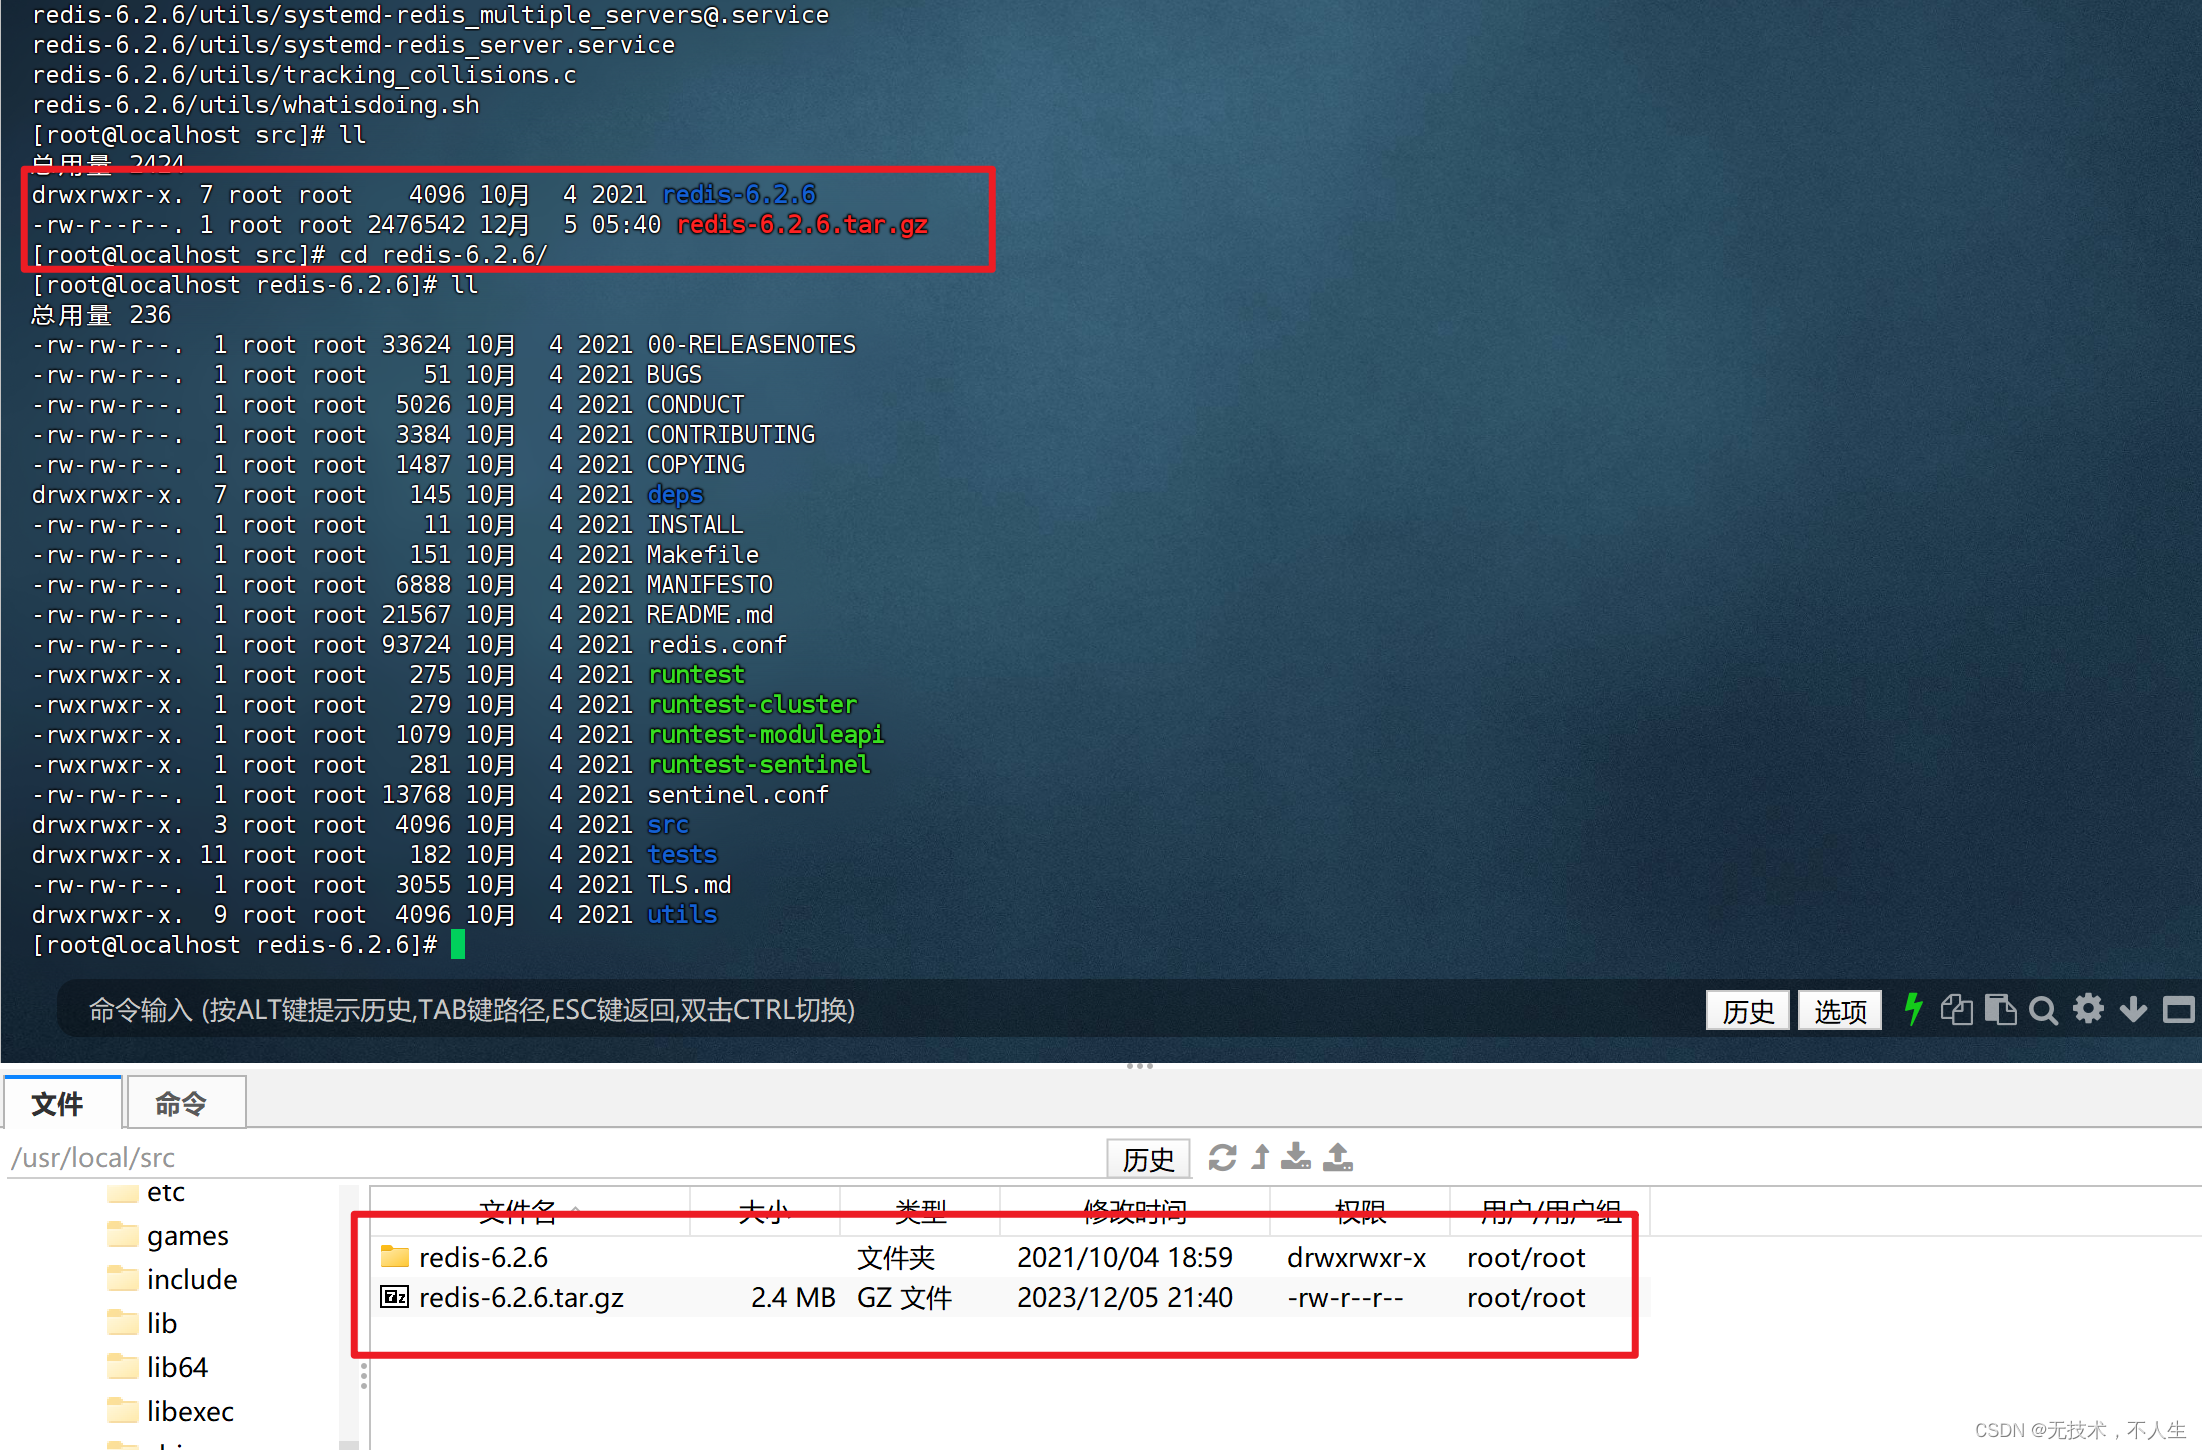Image resolution: width=2202 pixels, height=1450 pixels.
Task: Click README.md in the terminal listing
Action: coord(710,615)
